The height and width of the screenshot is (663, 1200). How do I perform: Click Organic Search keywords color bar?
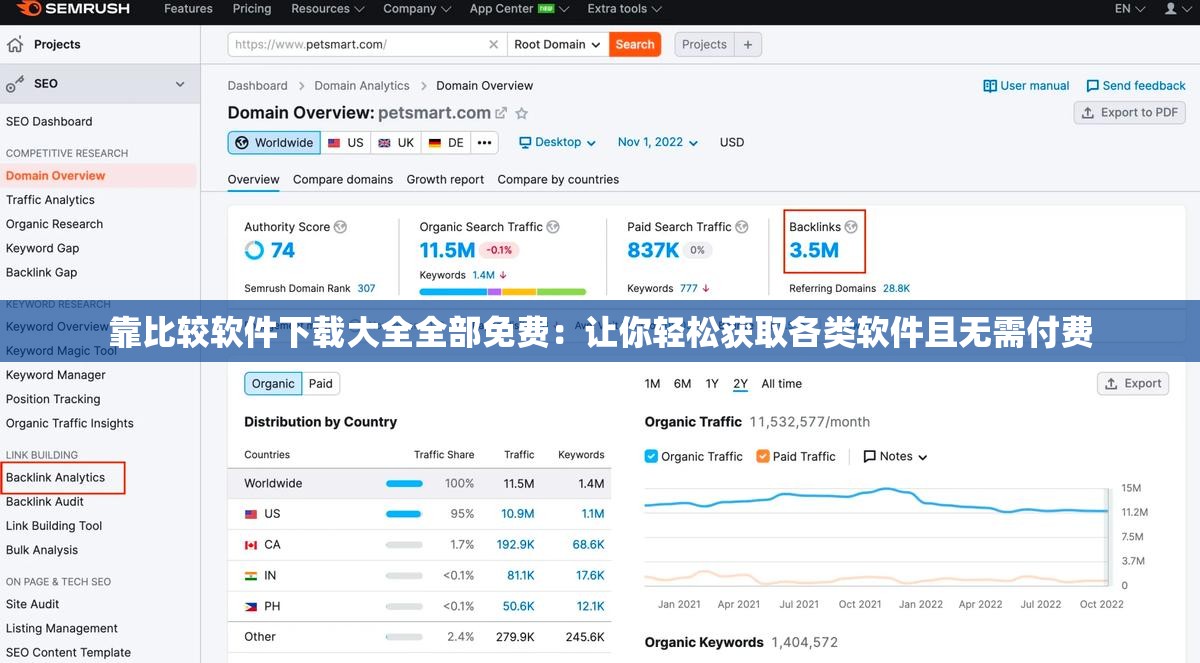[x=502, y=292]
